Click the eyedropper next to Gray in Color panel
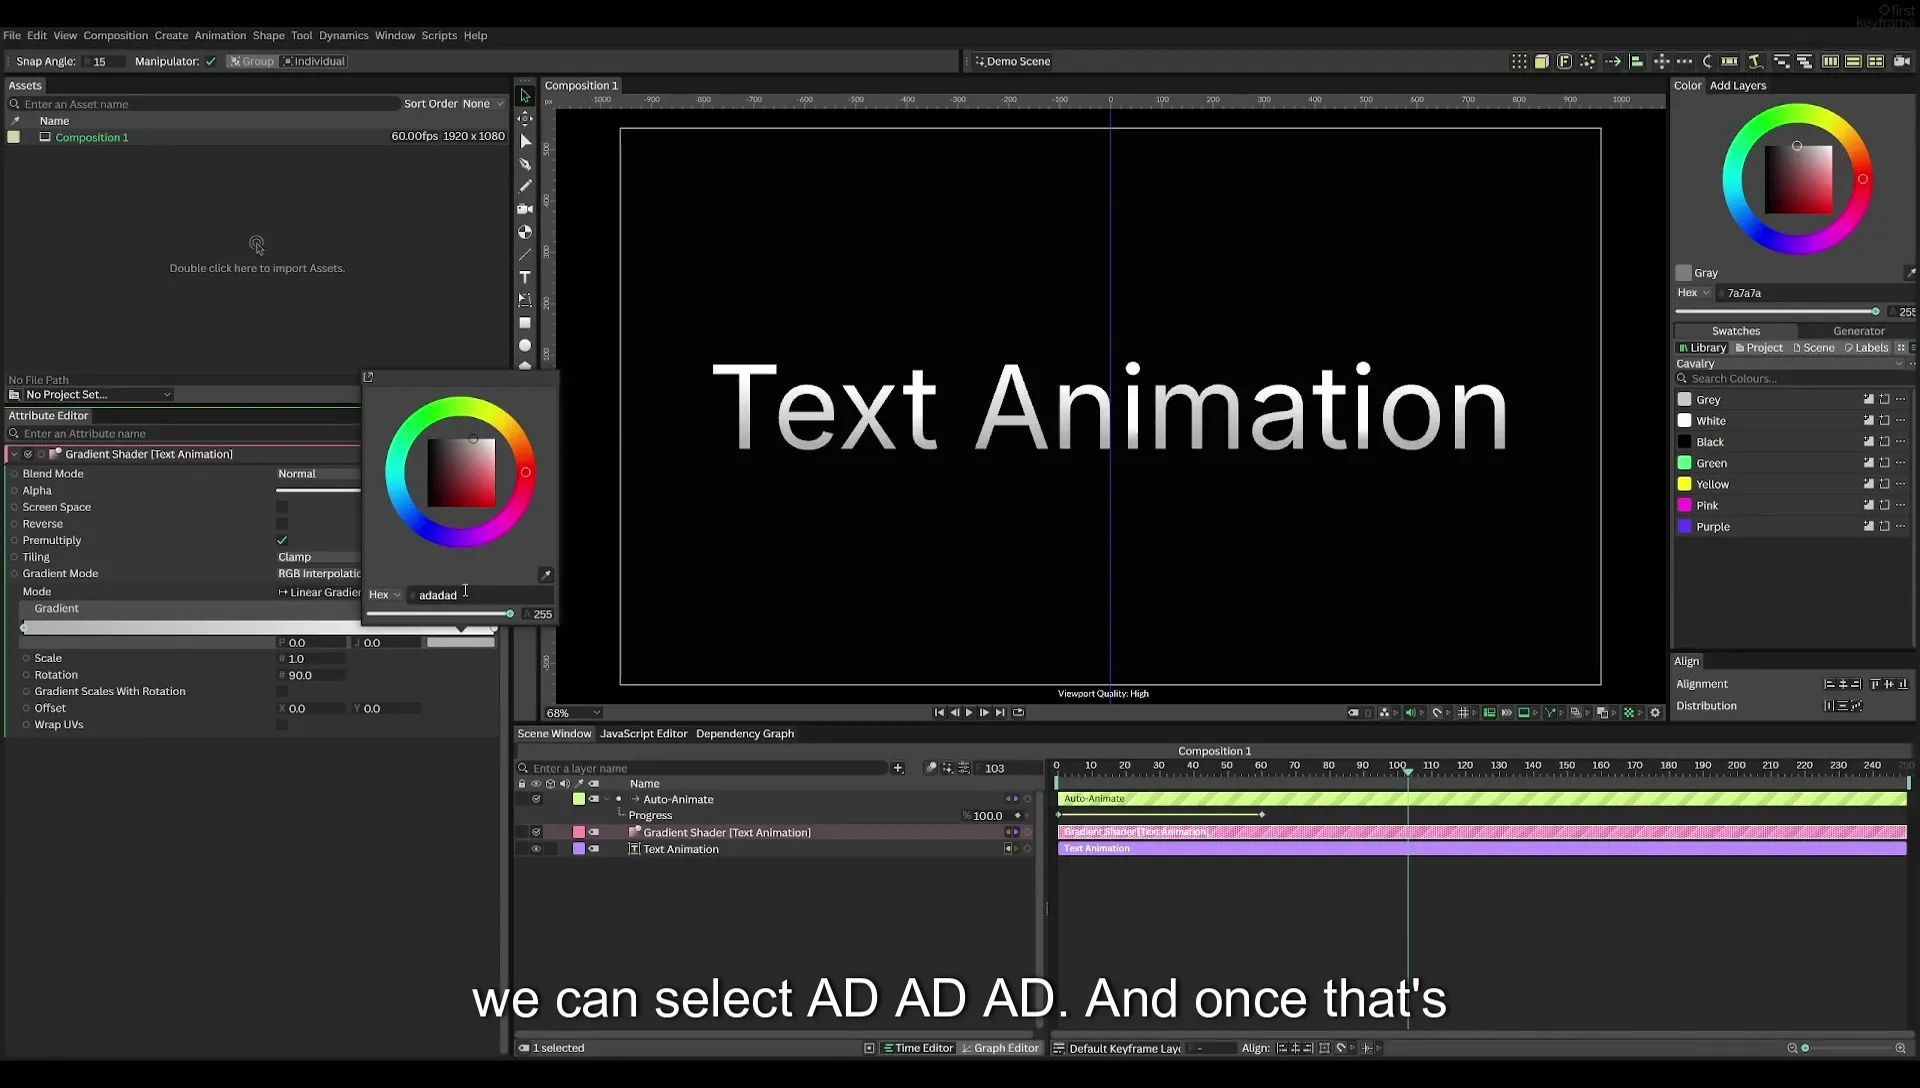1920x1088 pixels. pos(1910,273)
